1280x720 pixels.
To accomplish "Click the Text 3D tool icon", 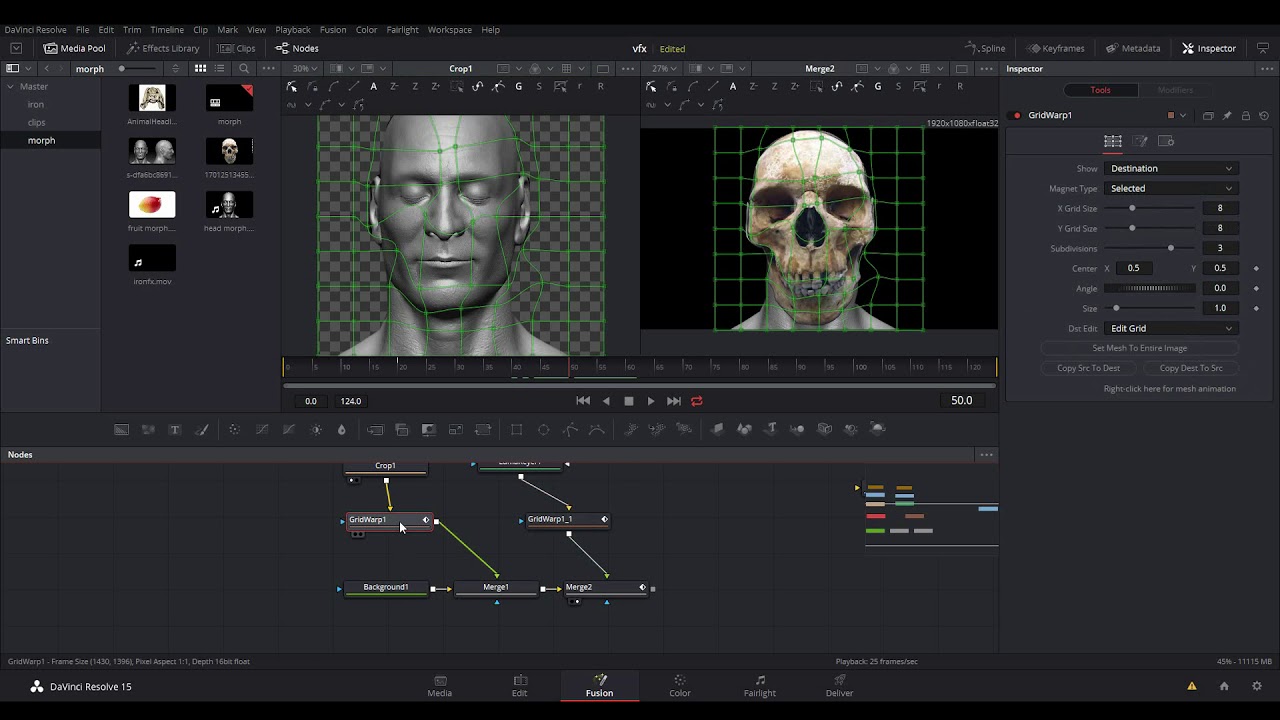I will (x=771, y=429).
